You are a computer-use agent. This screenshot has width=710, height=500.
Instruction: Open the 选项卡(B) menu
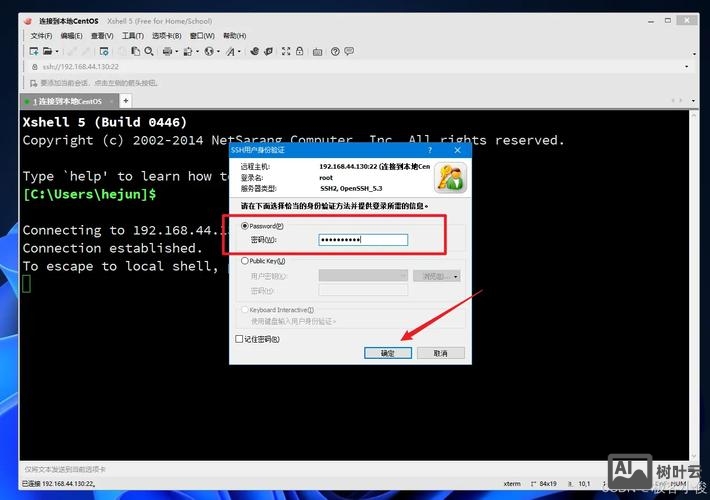[166, 36]
